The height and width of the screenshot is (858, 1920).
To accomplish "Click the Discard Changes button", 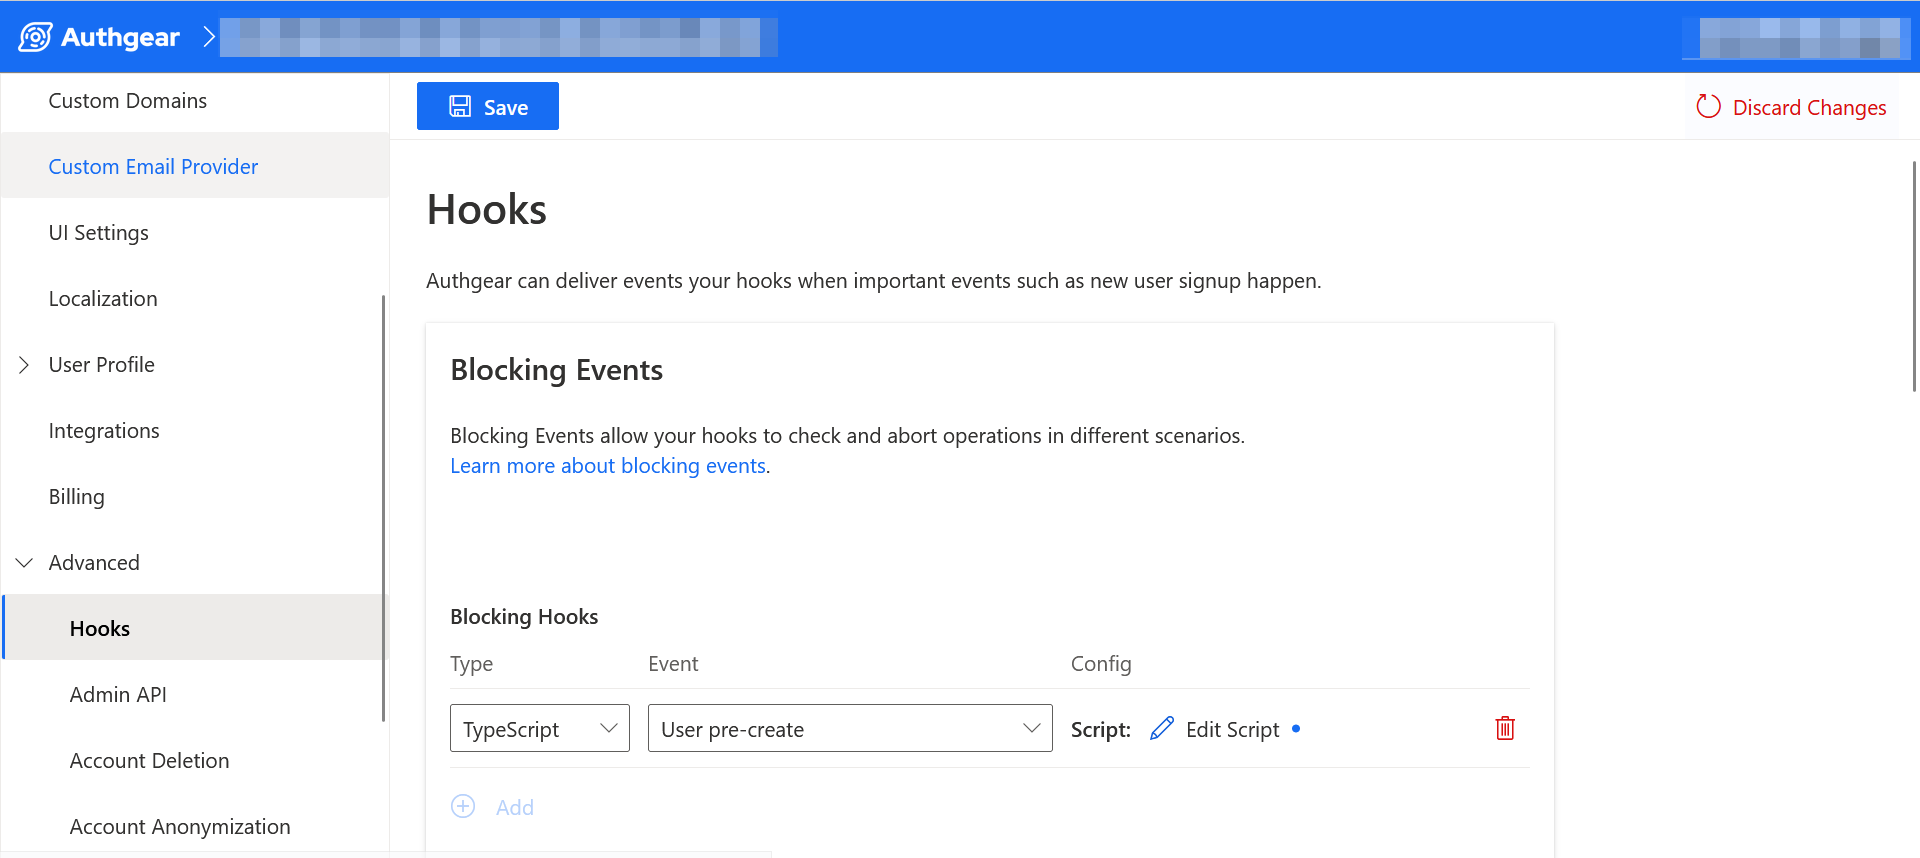I will click(x=1791, y=107).
